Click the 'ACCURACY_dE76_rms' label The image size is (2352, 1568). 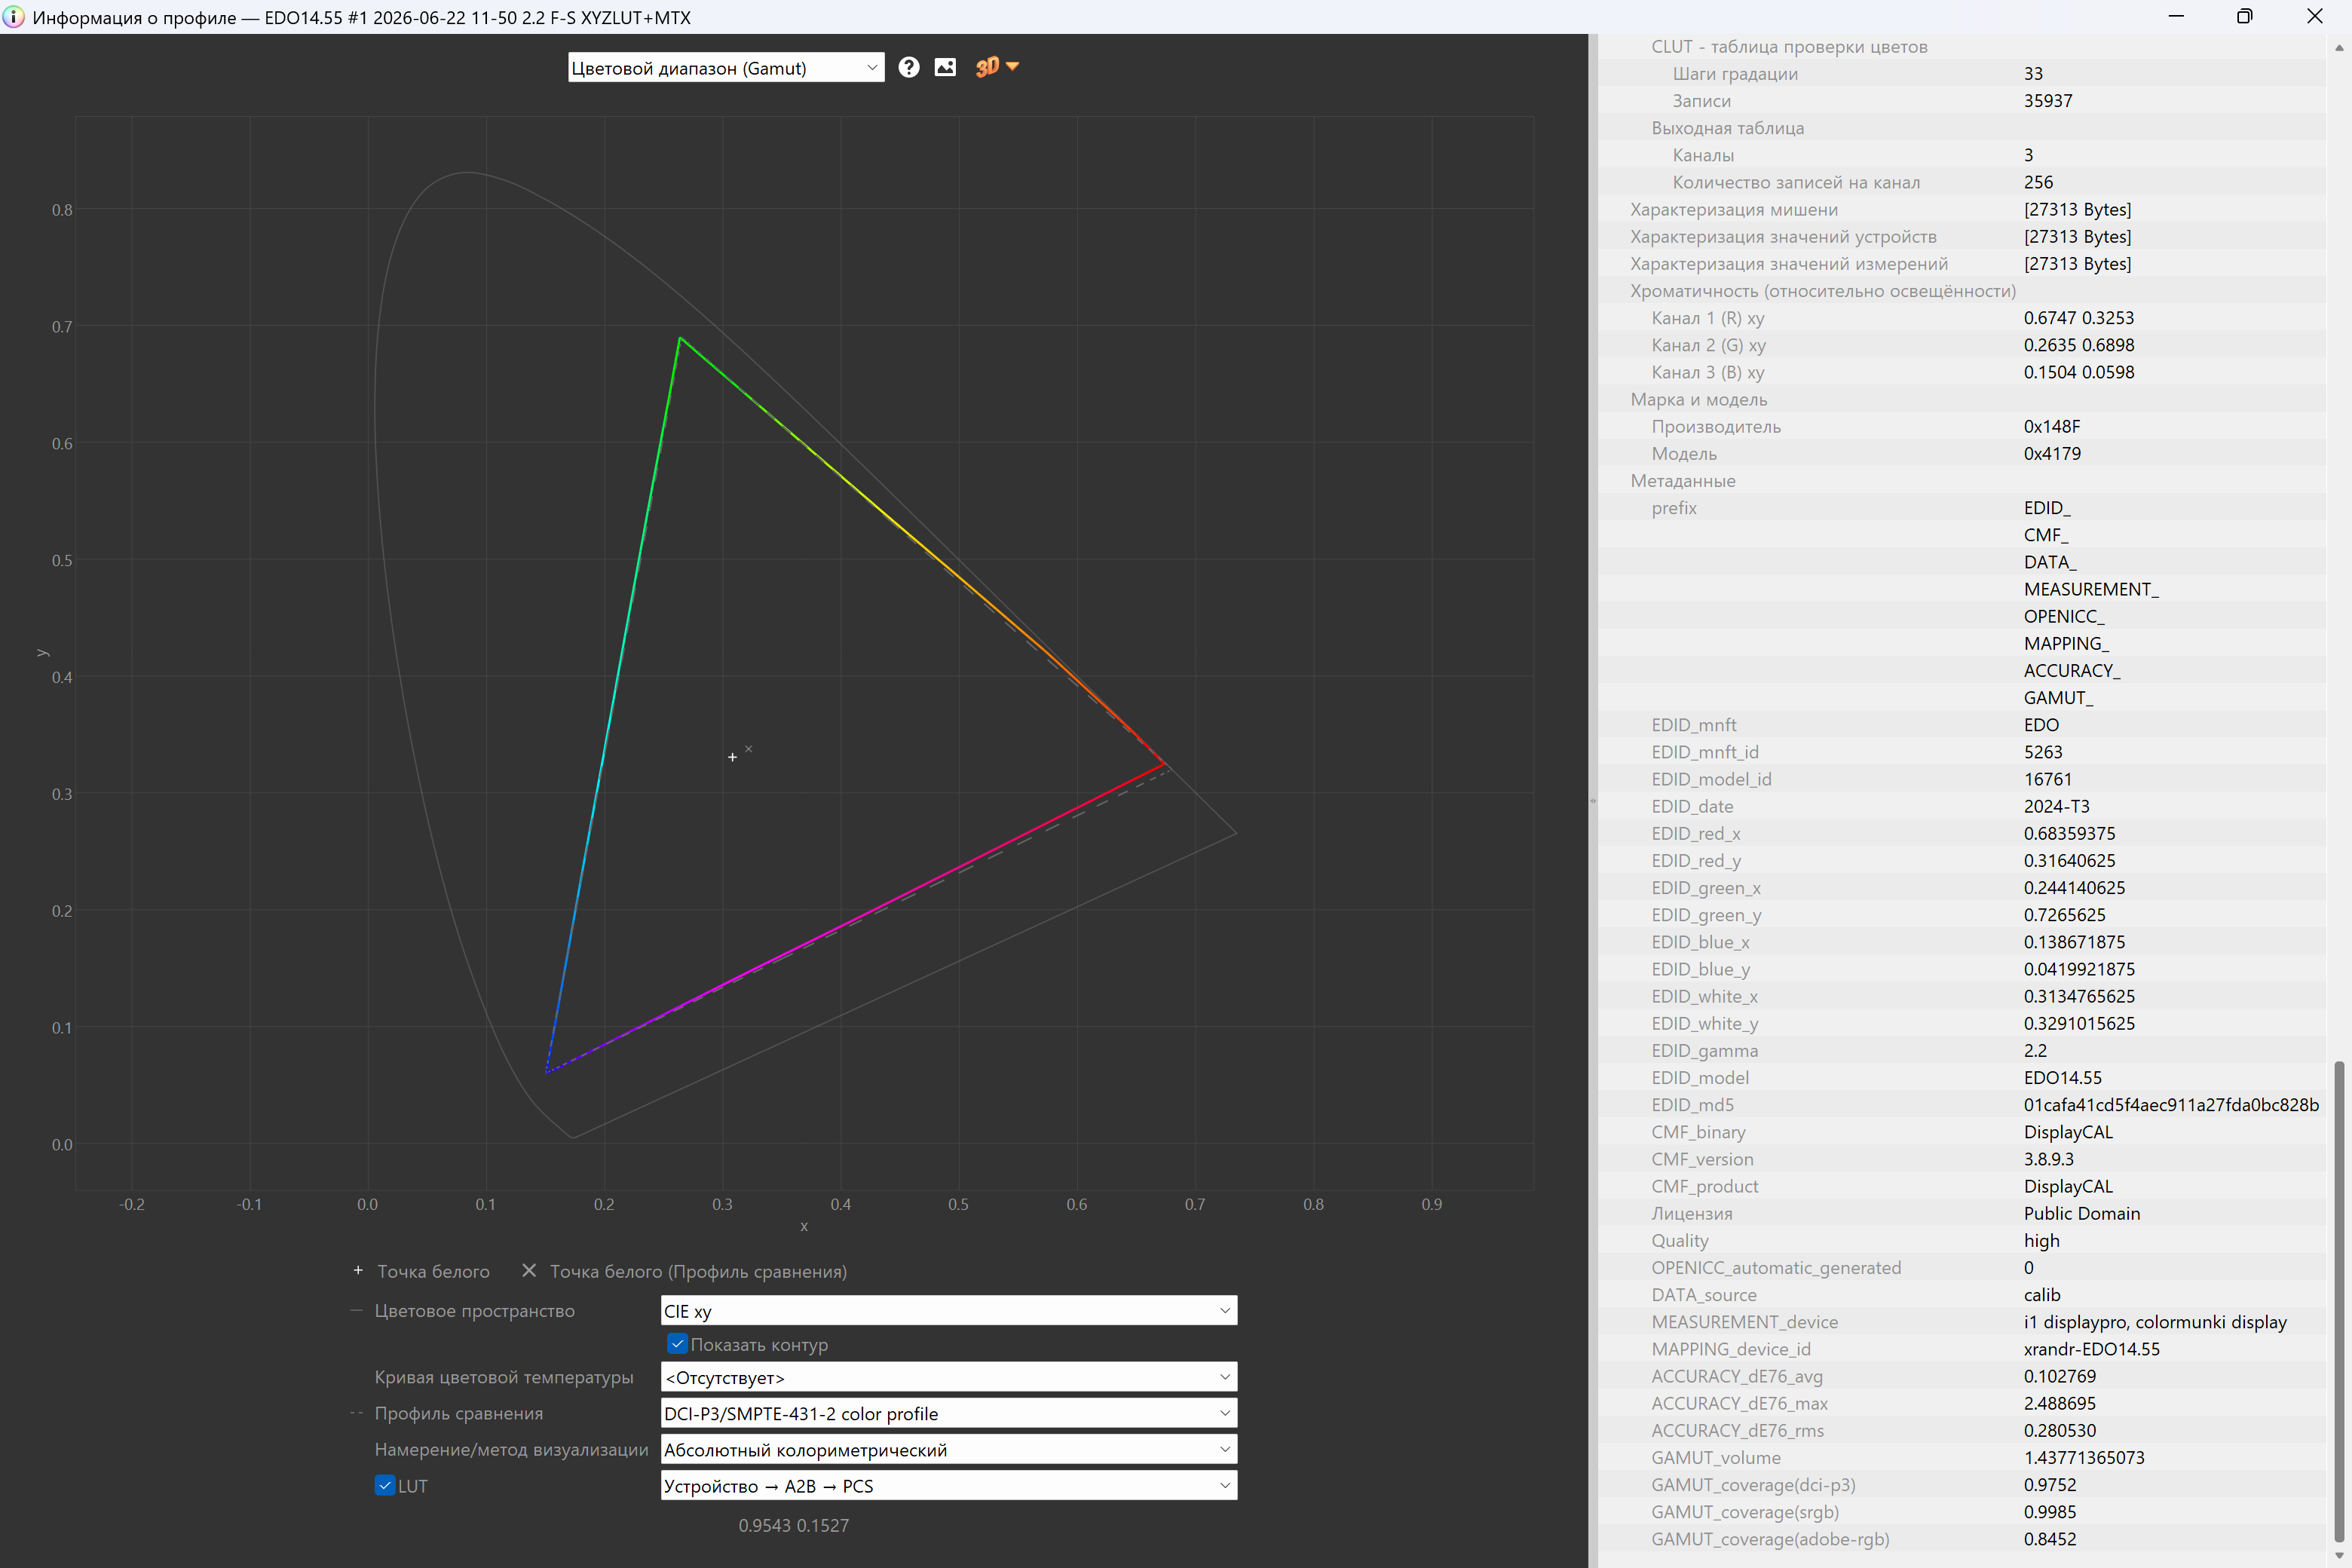coord(1737,1430)
